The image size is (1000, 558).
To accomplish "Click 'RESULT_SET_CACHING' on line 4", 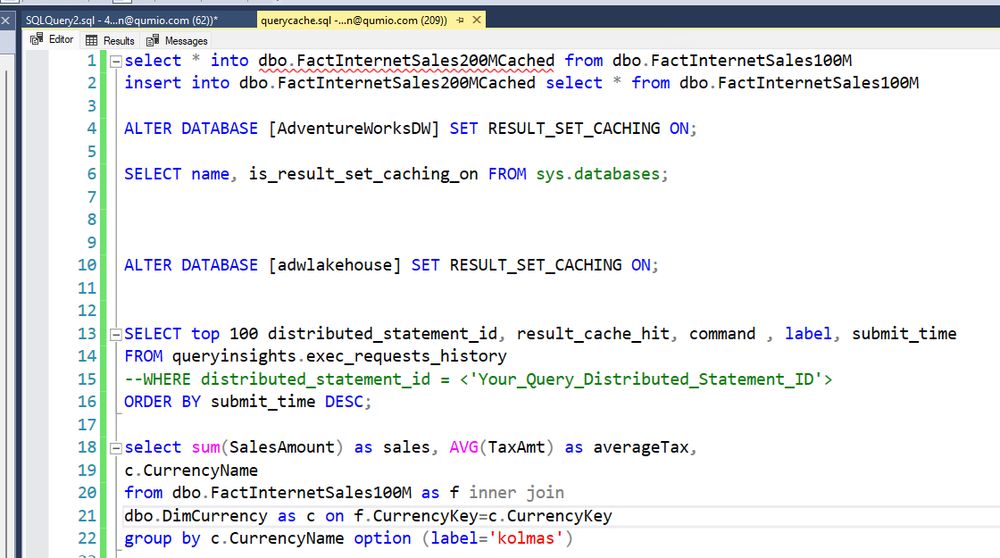I will point(574,129).
